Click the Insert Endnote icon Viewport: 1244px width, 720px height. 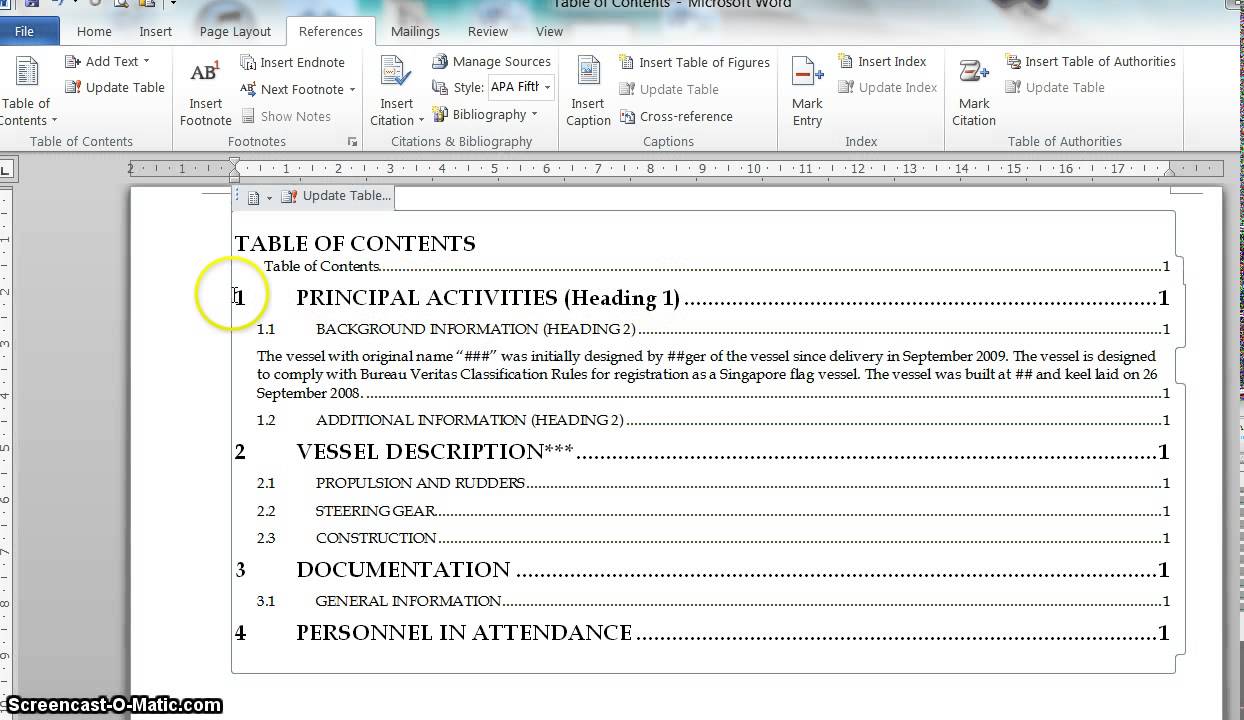[248, 62]
